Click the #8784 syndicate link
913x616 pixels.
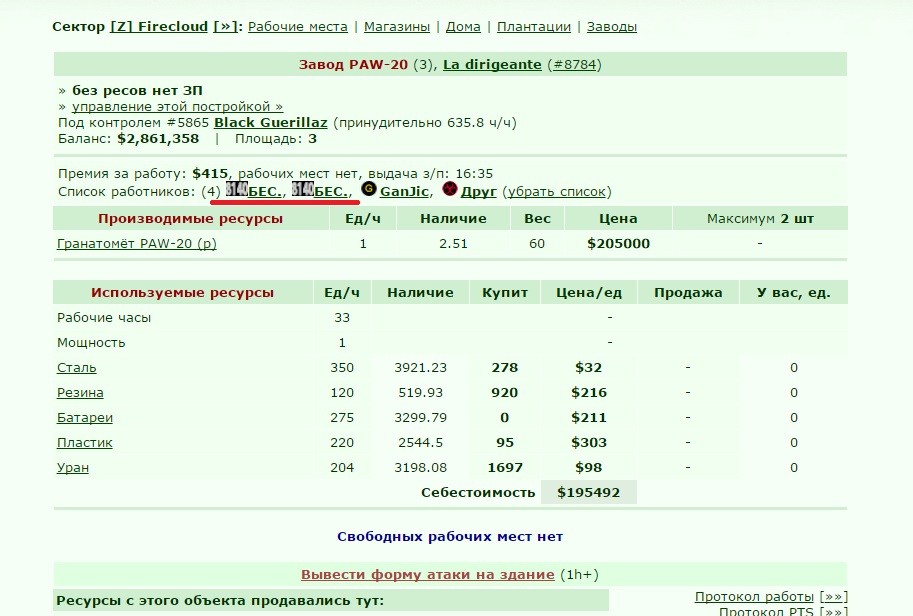coord(575,65)
